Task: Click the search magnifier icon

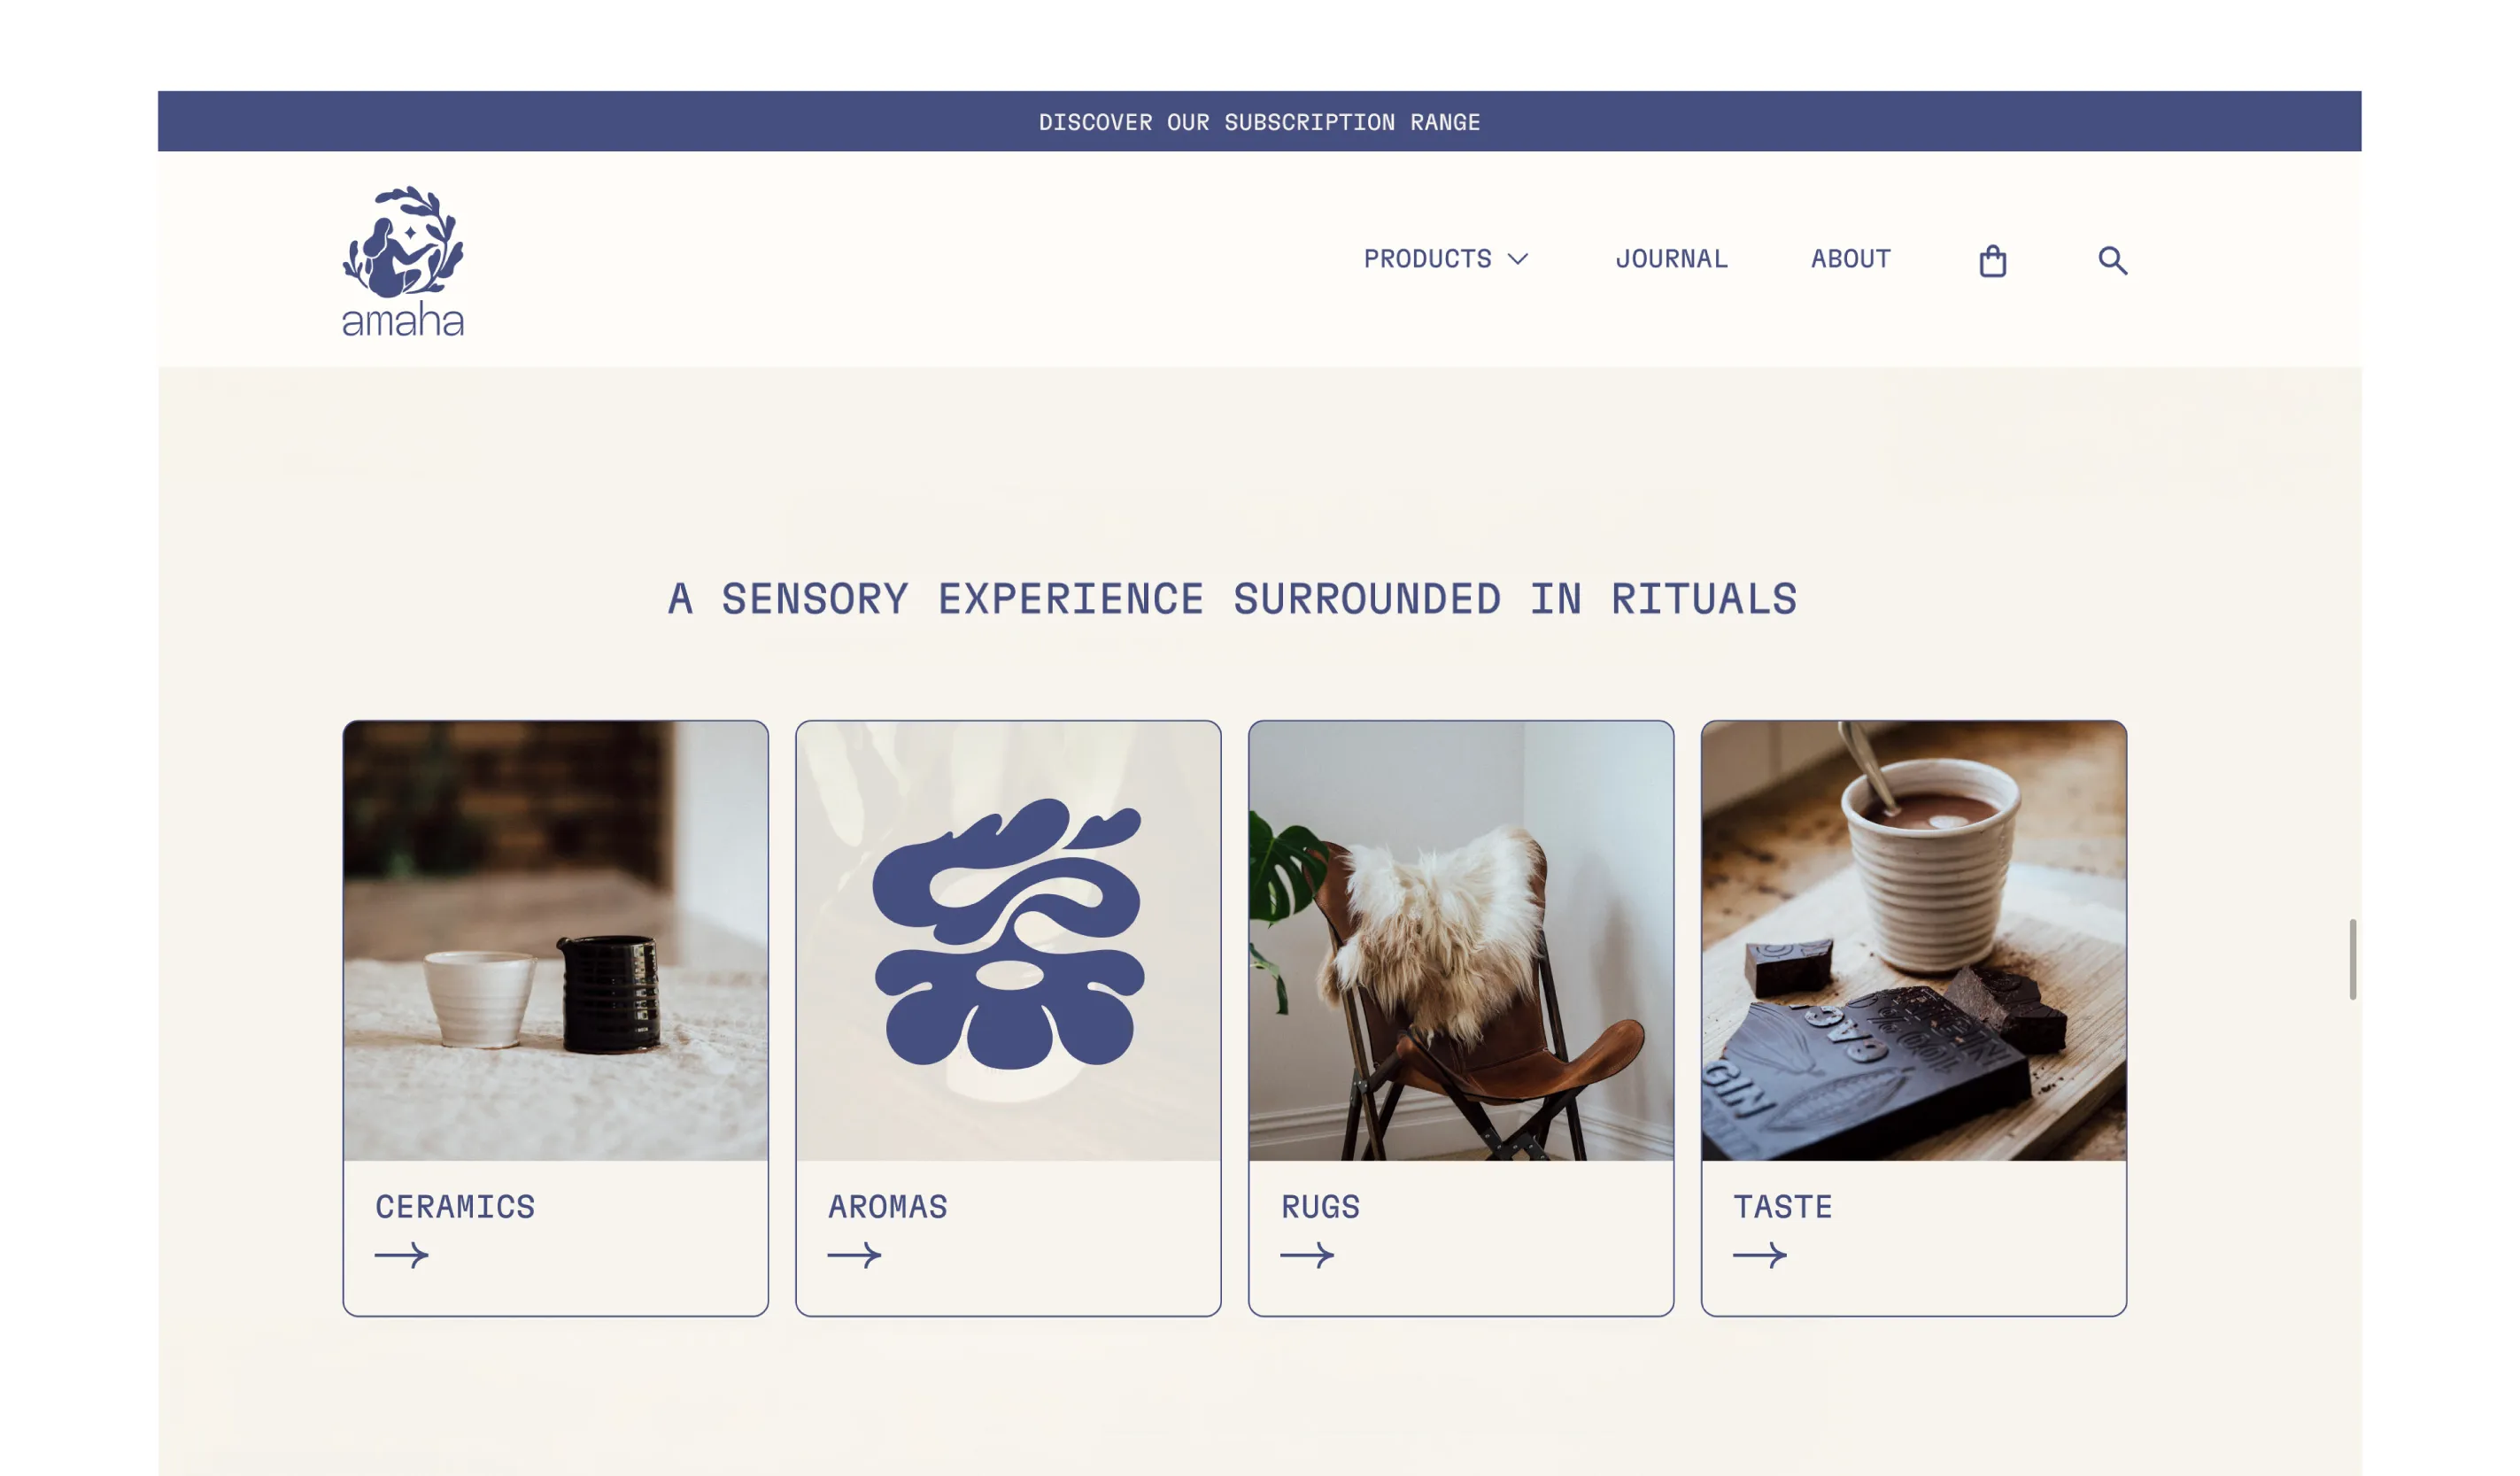Action: coord(2112,260)
